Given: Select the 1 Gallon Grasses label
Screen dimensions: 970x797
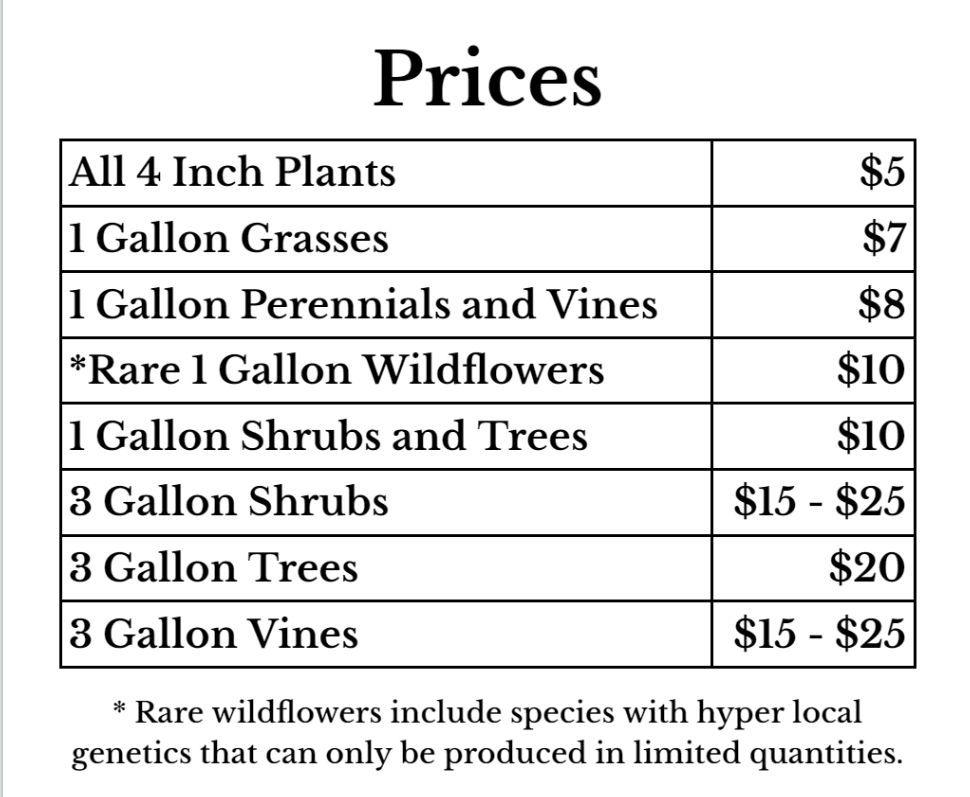Looking at the screenshot, I should pyautogui.click(x=228, y=239).
